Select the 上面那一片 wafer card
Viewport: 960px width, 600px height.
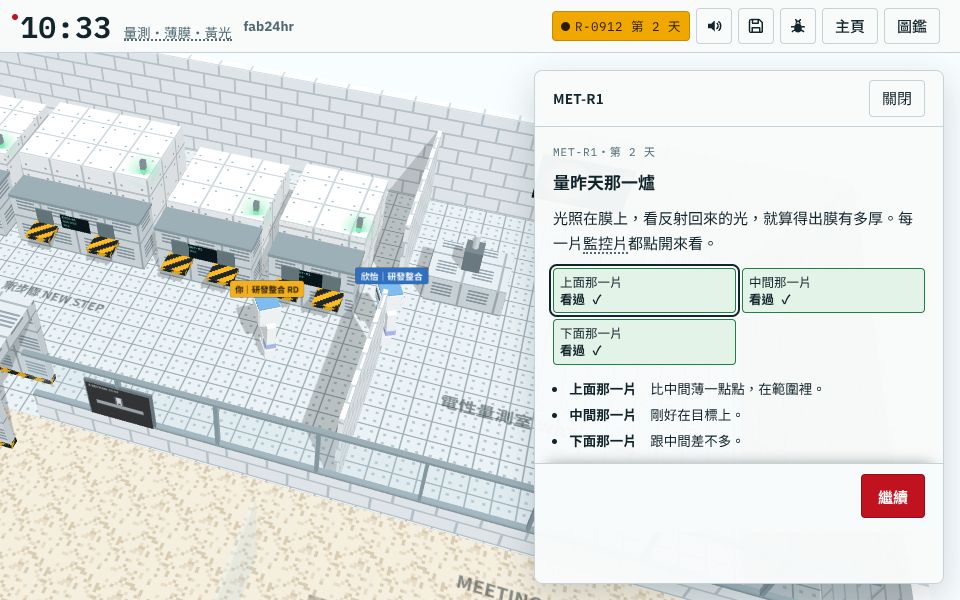point(644,290)
